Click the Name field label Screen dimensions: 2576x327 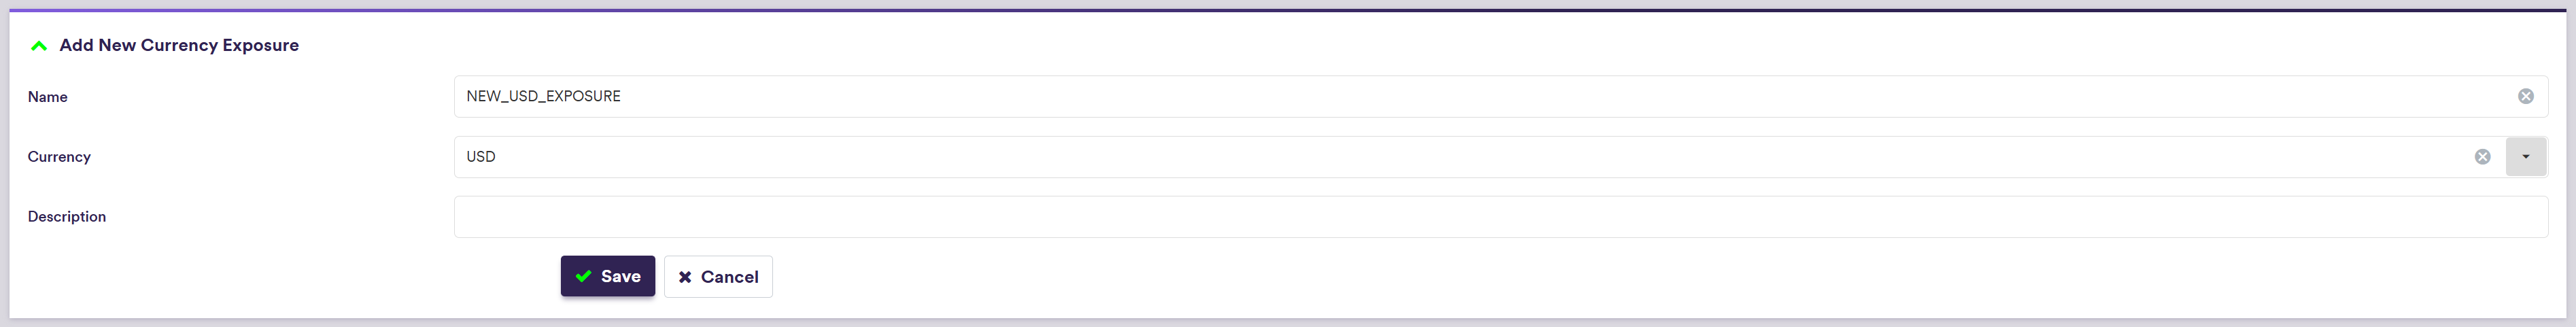(48, 97)
